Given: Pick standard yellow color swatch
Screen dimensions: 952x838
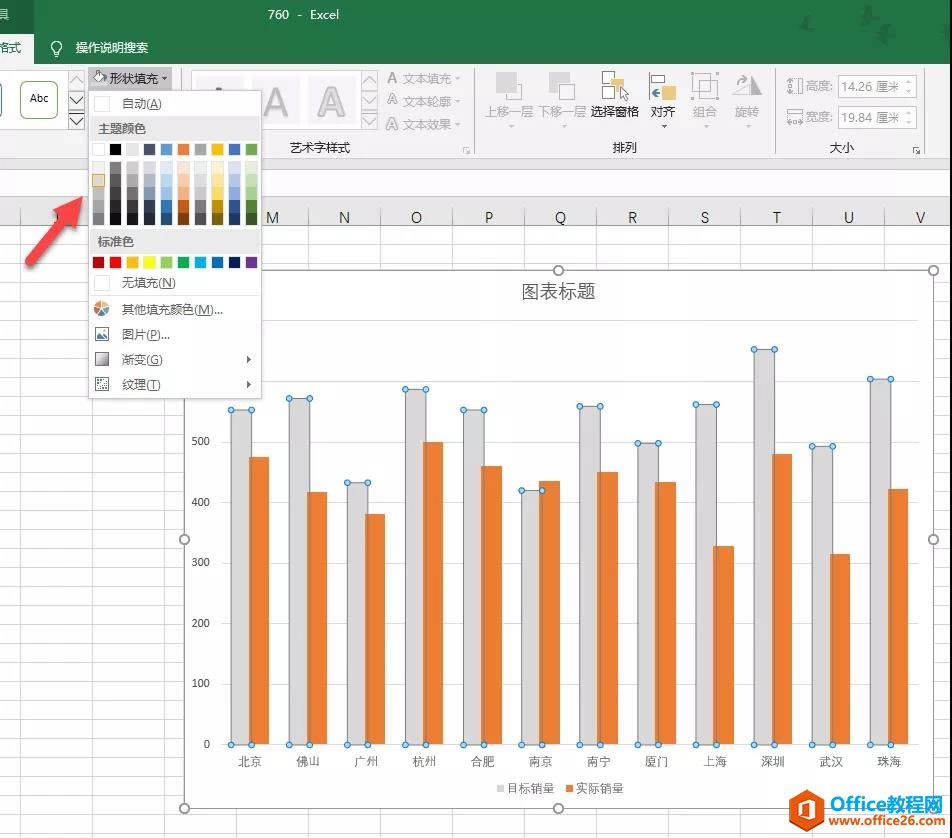Looking at the screenshot, I should click(149, 262).
